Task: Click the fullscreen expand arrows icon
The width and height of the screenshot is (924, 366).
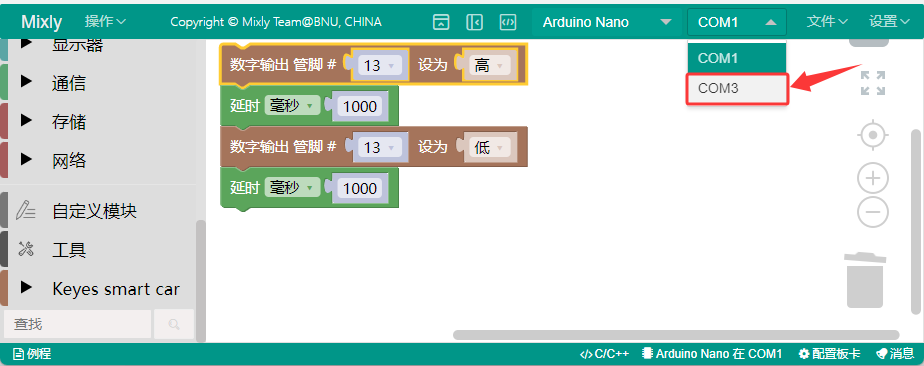Action: [x=873, y=83]
